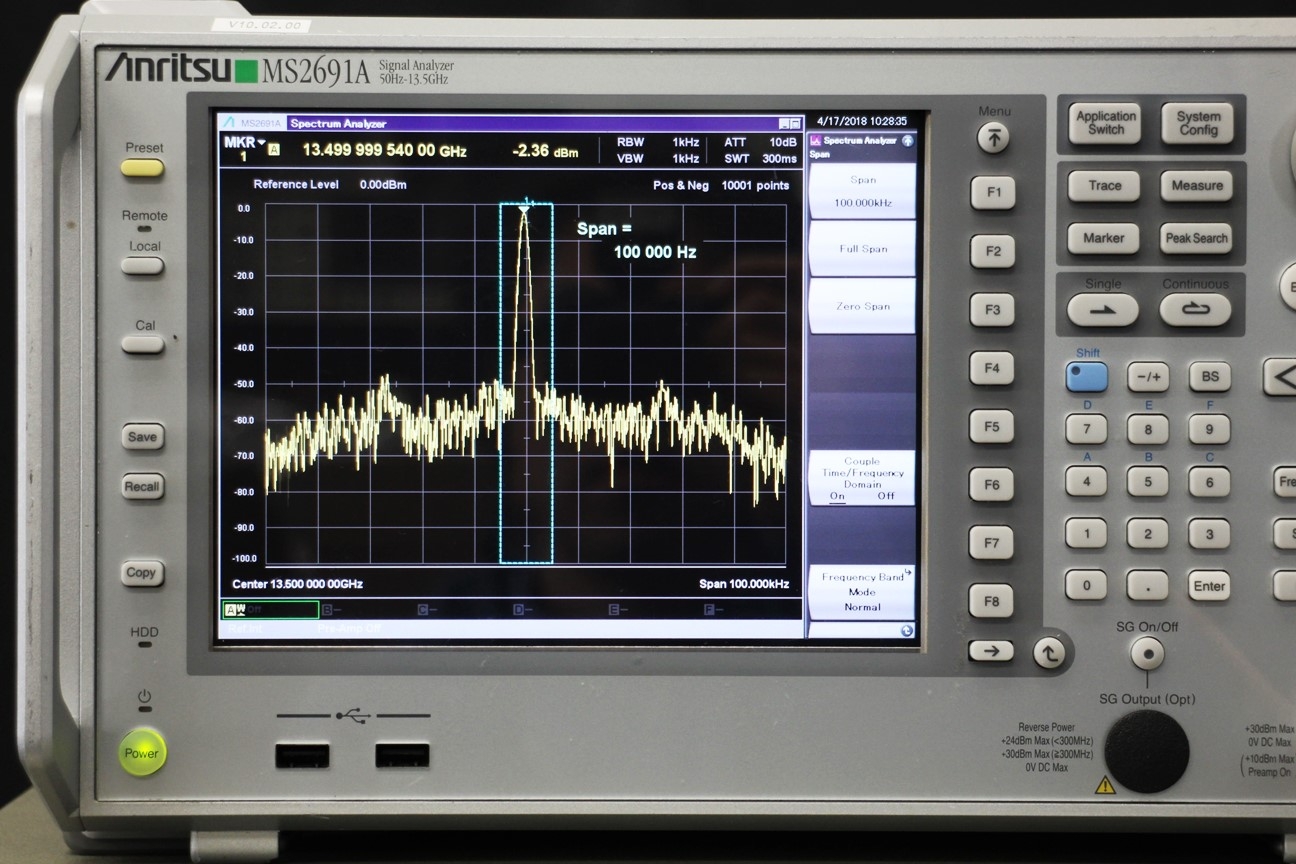Hit the Copy hardware key
The width and height of the screenshot is (1296, 864).
[142, 573]
